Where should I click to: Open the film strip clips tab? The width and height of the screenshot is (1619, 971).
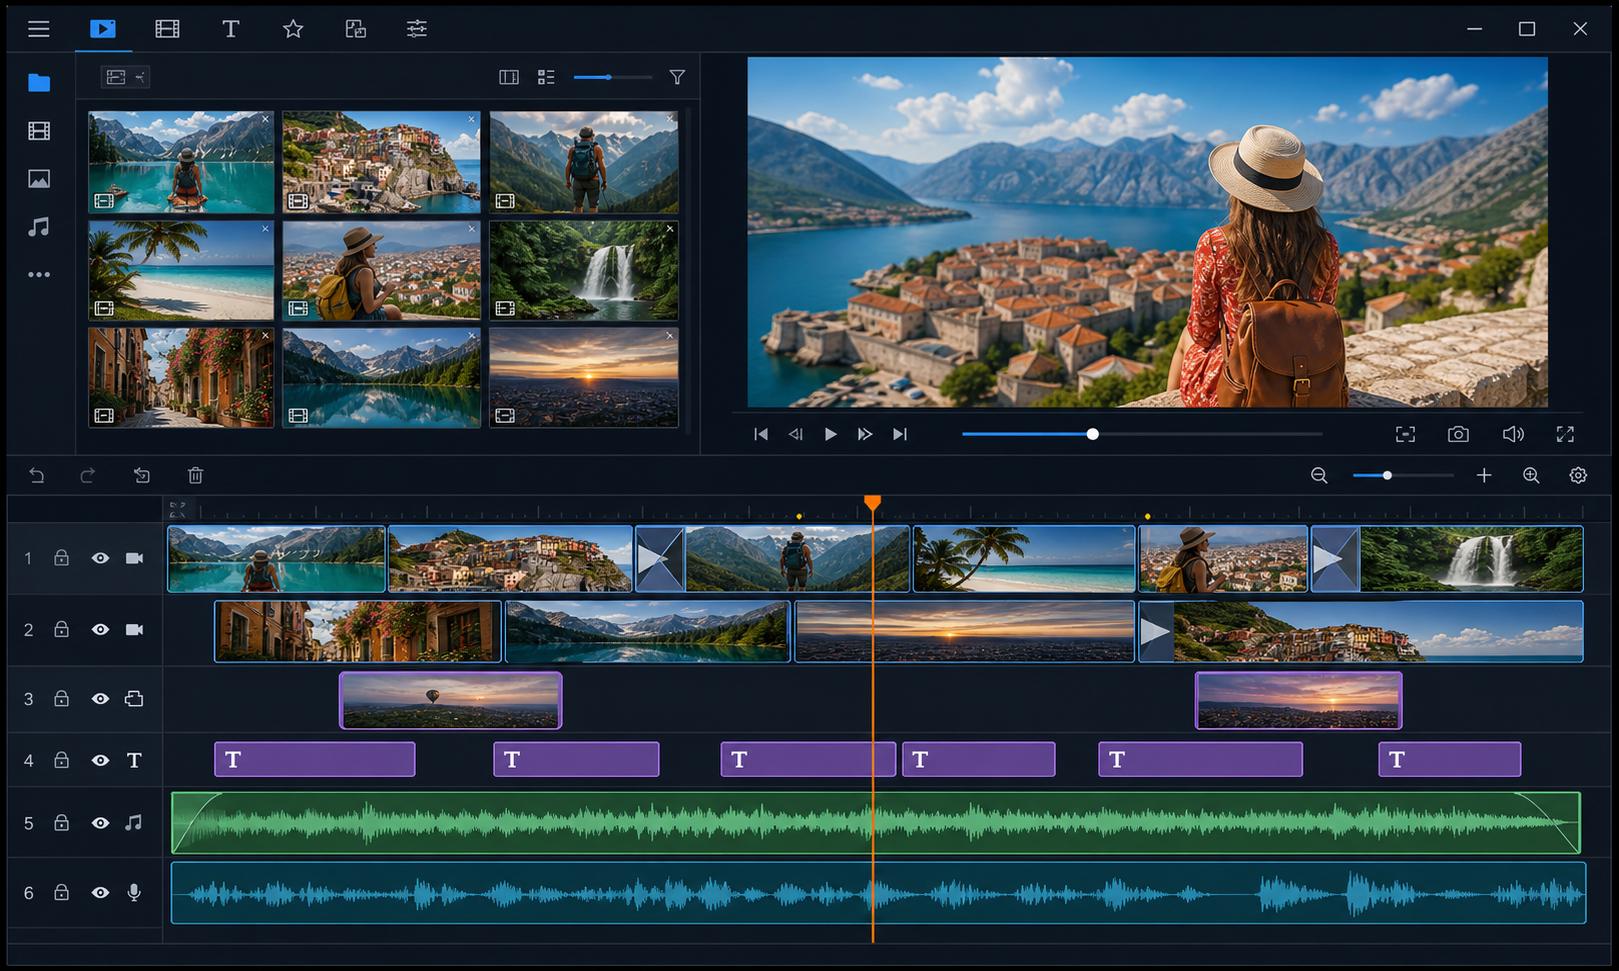point(167,29)
